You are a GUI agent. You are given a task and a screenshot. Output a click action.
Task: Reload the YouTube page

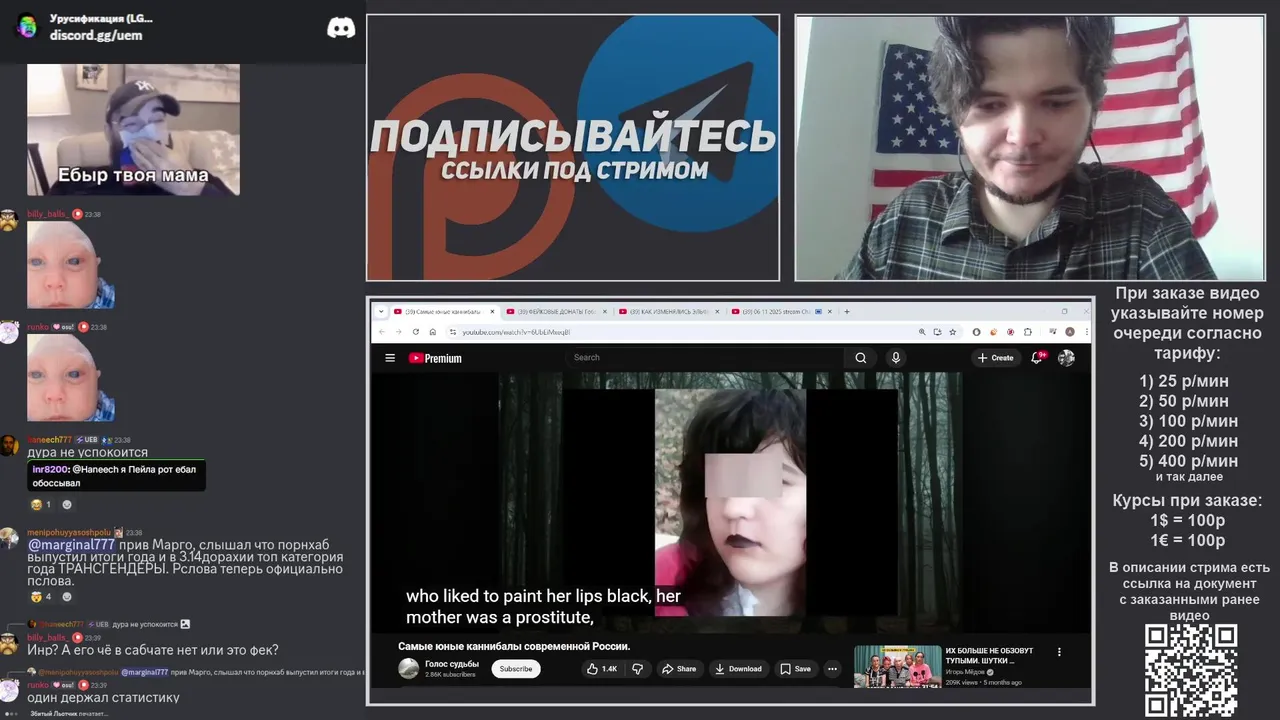tap(415, 332)
